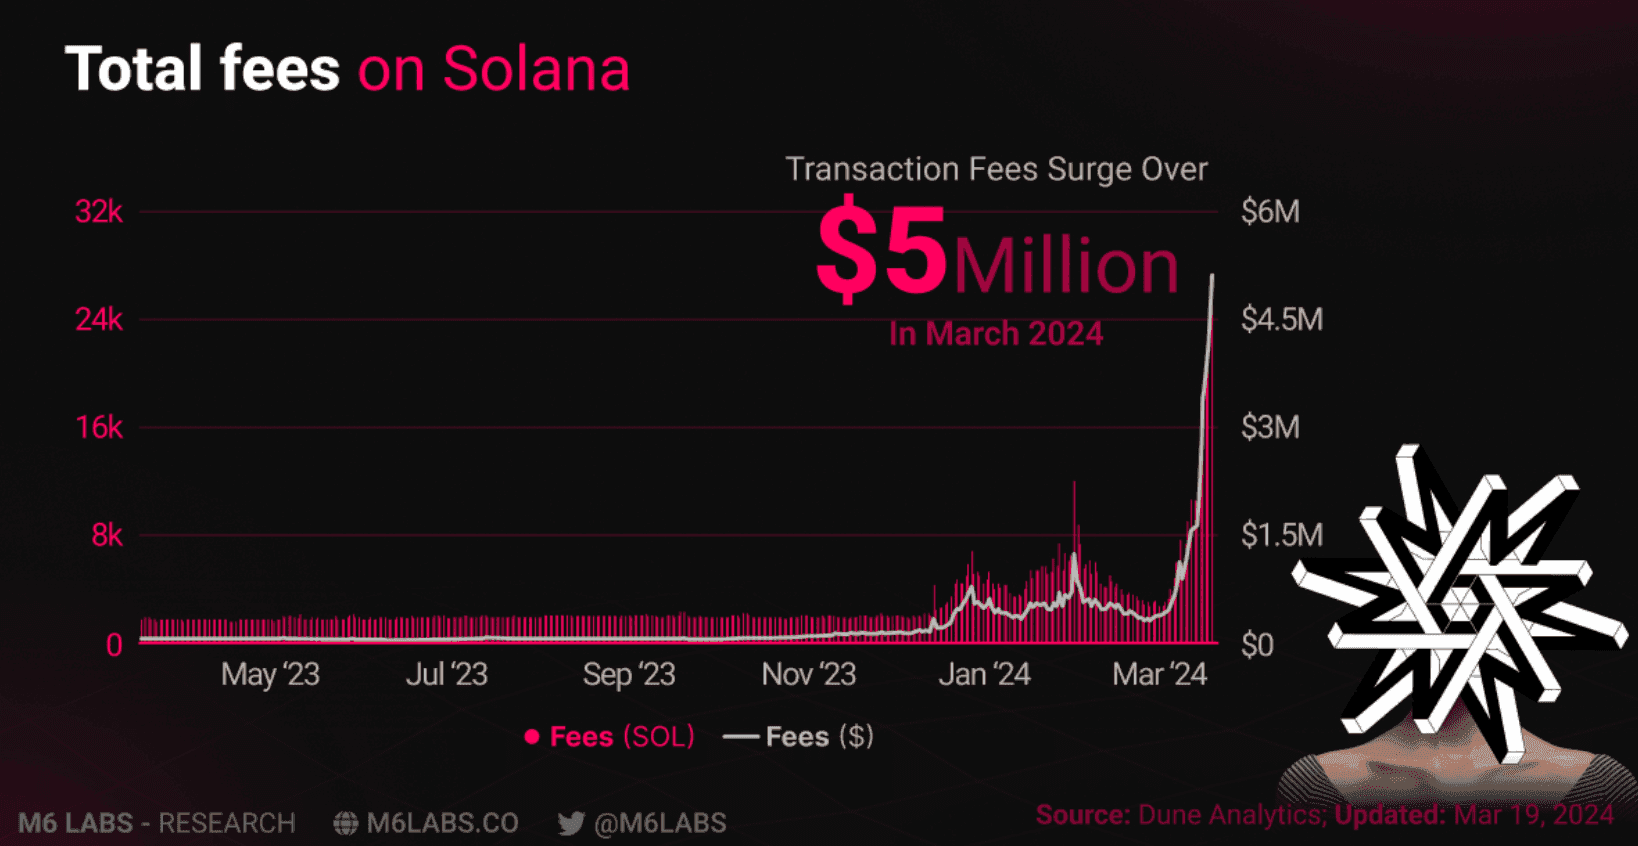The width and height of the screenshot is (1638, 846).
Task: Click the fee spike peak in March
Action: coord(1212,277)
